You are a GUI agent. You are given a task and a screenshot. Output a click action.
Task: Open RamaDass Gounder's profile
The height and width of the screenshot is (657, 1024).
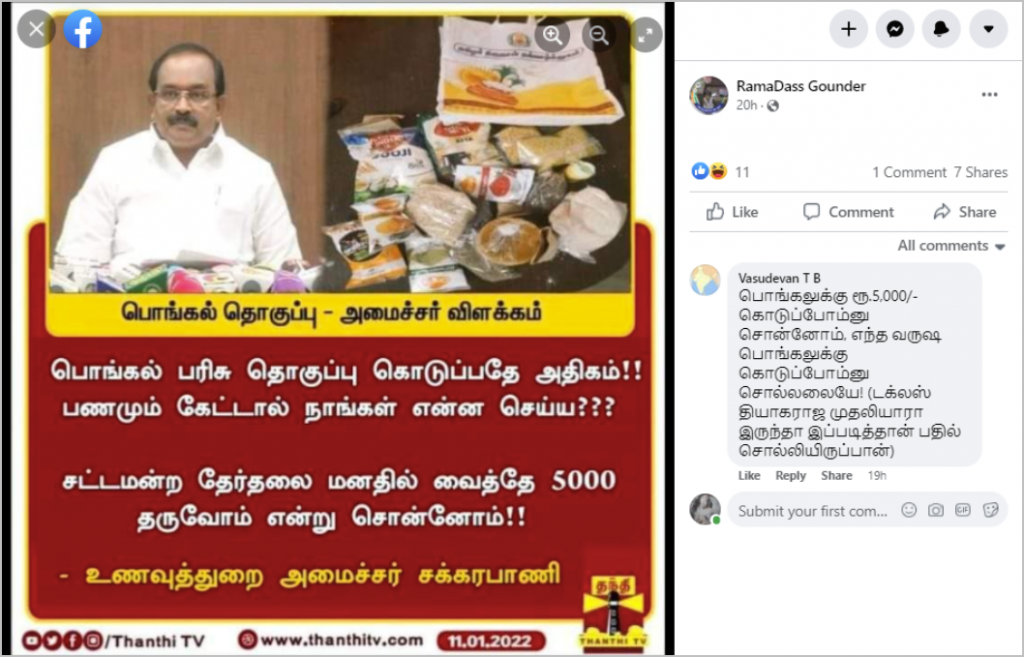tap(801, 86)
